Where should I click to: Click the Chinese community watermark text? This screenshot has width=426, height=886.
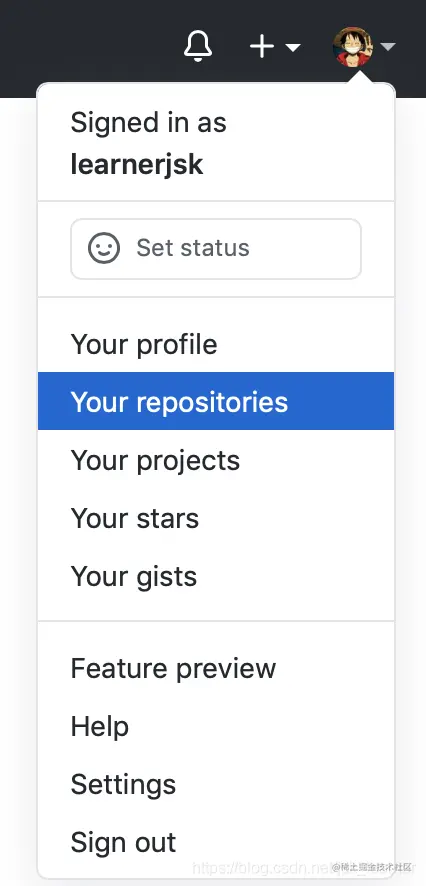pos(372,866)
